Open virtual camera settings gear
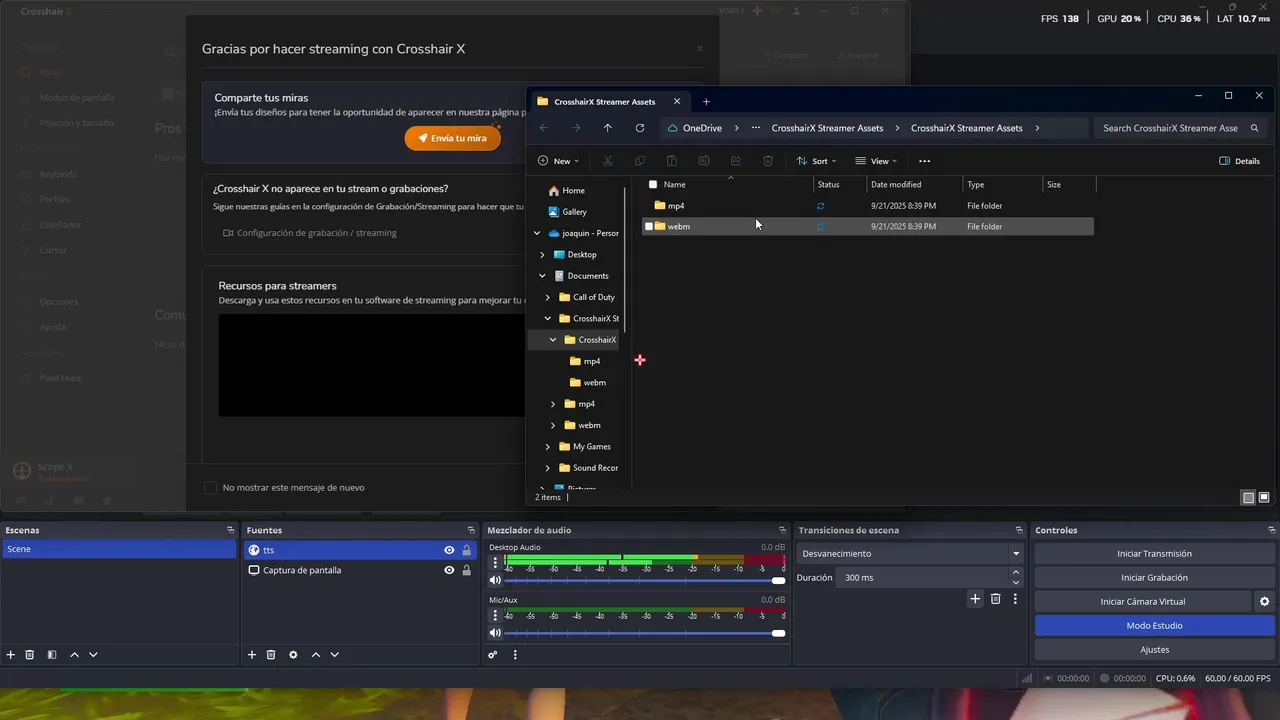Viewport: 1280px width, 720px height. coord(1264,601)
